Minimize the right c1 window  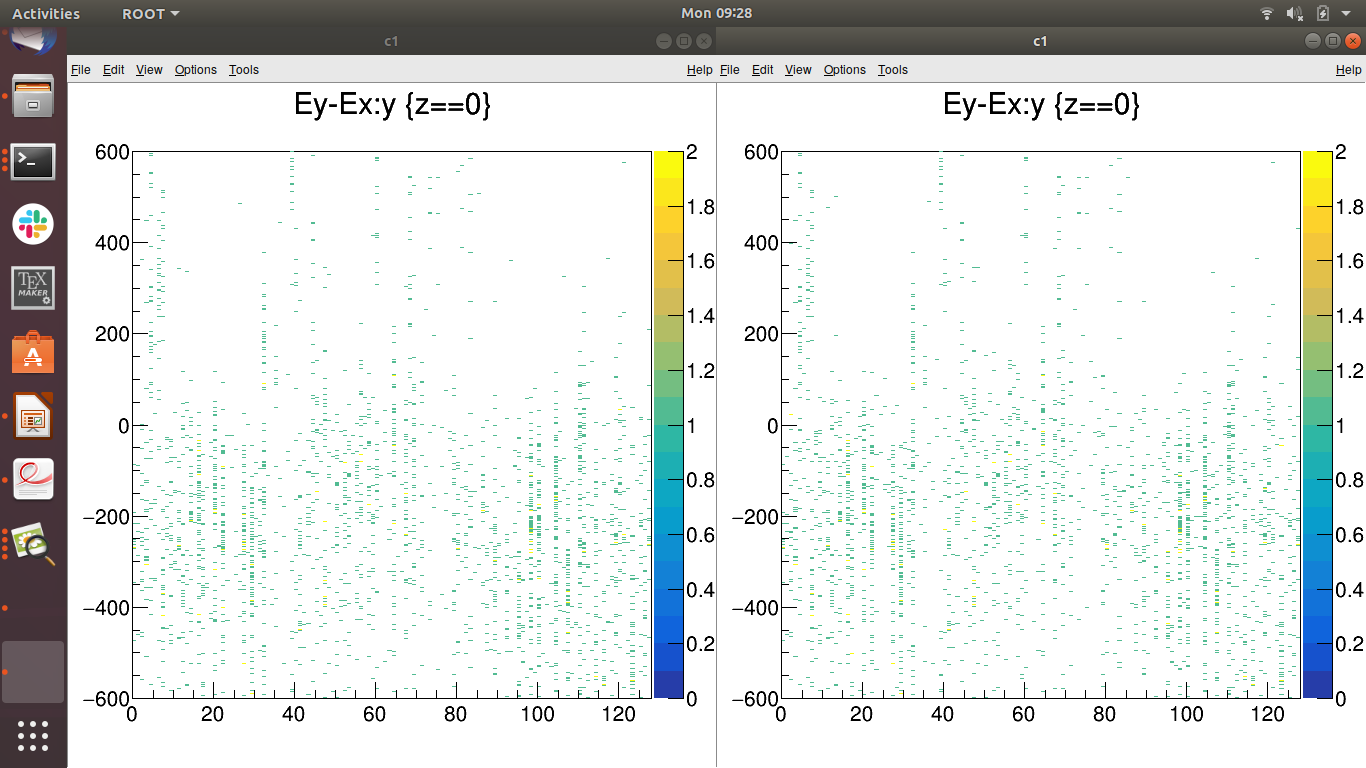[1312, 41]
